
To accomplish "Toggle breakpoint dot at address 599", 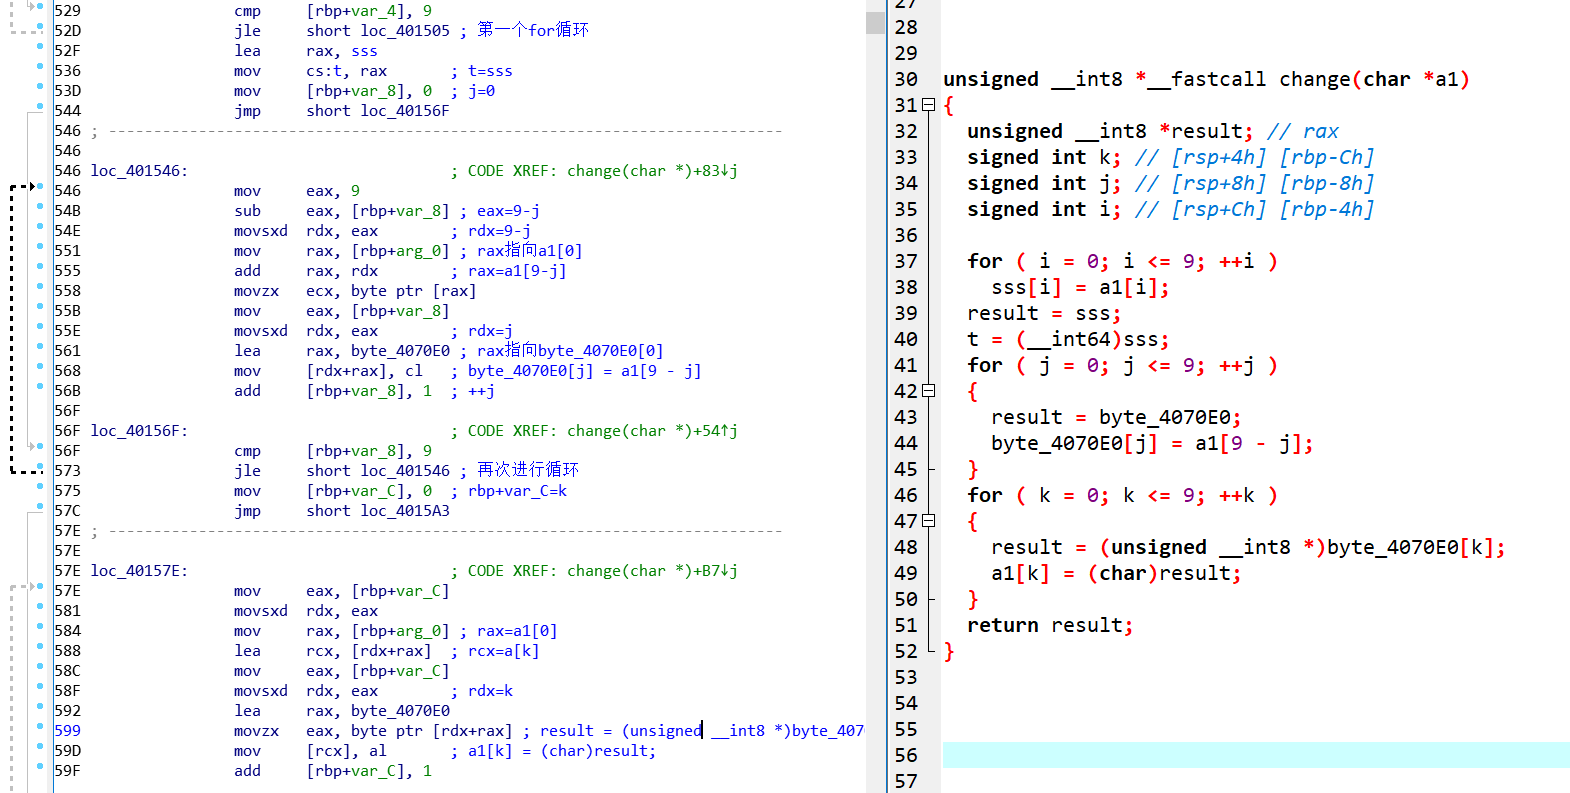I will pyautogui.click(x=40, y=726).
